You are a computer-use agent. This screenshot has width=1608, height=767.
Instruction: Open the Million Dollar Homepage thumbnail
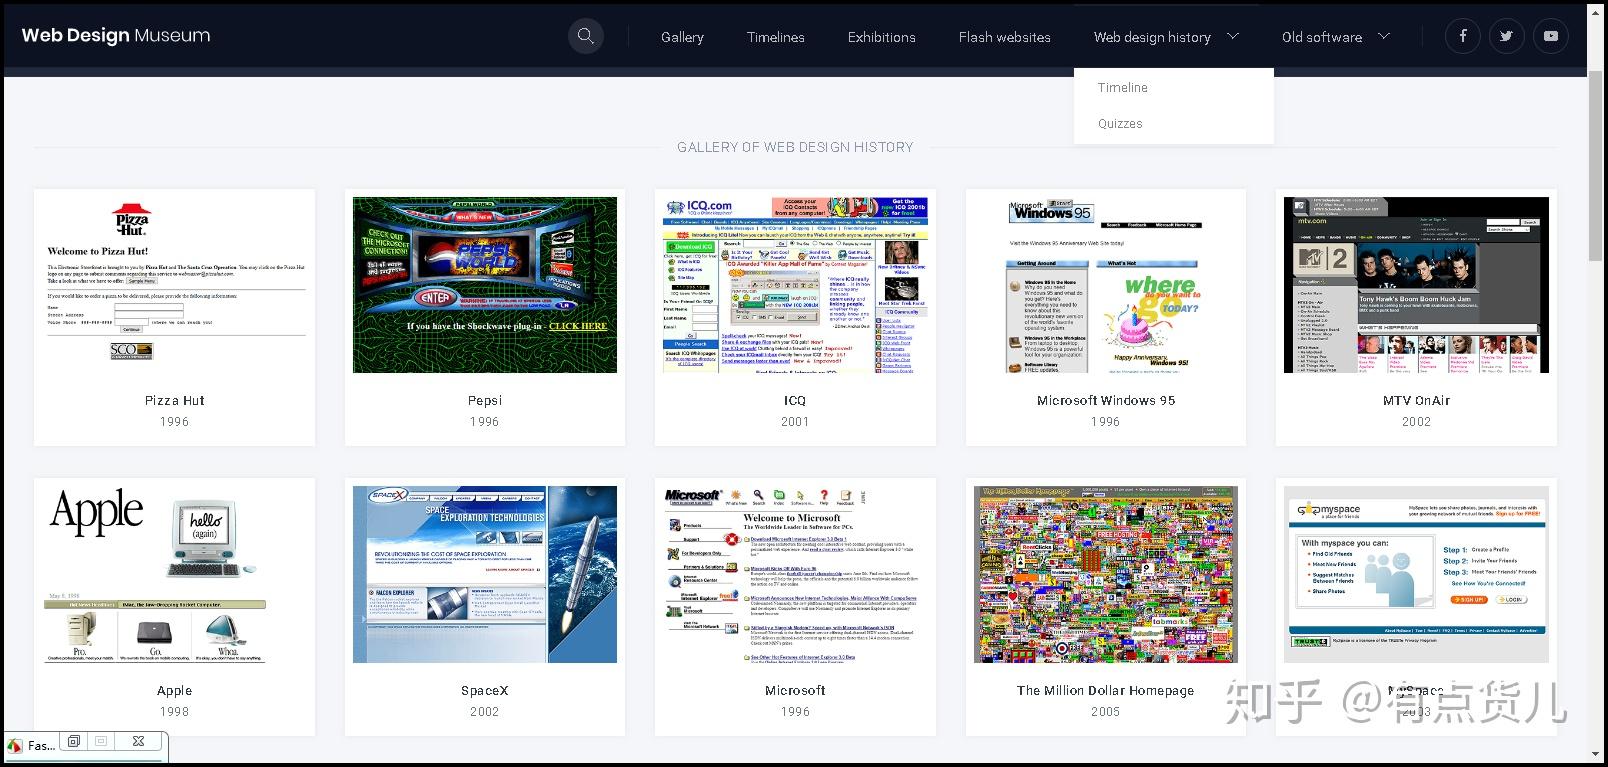(x=1106, y=575)
